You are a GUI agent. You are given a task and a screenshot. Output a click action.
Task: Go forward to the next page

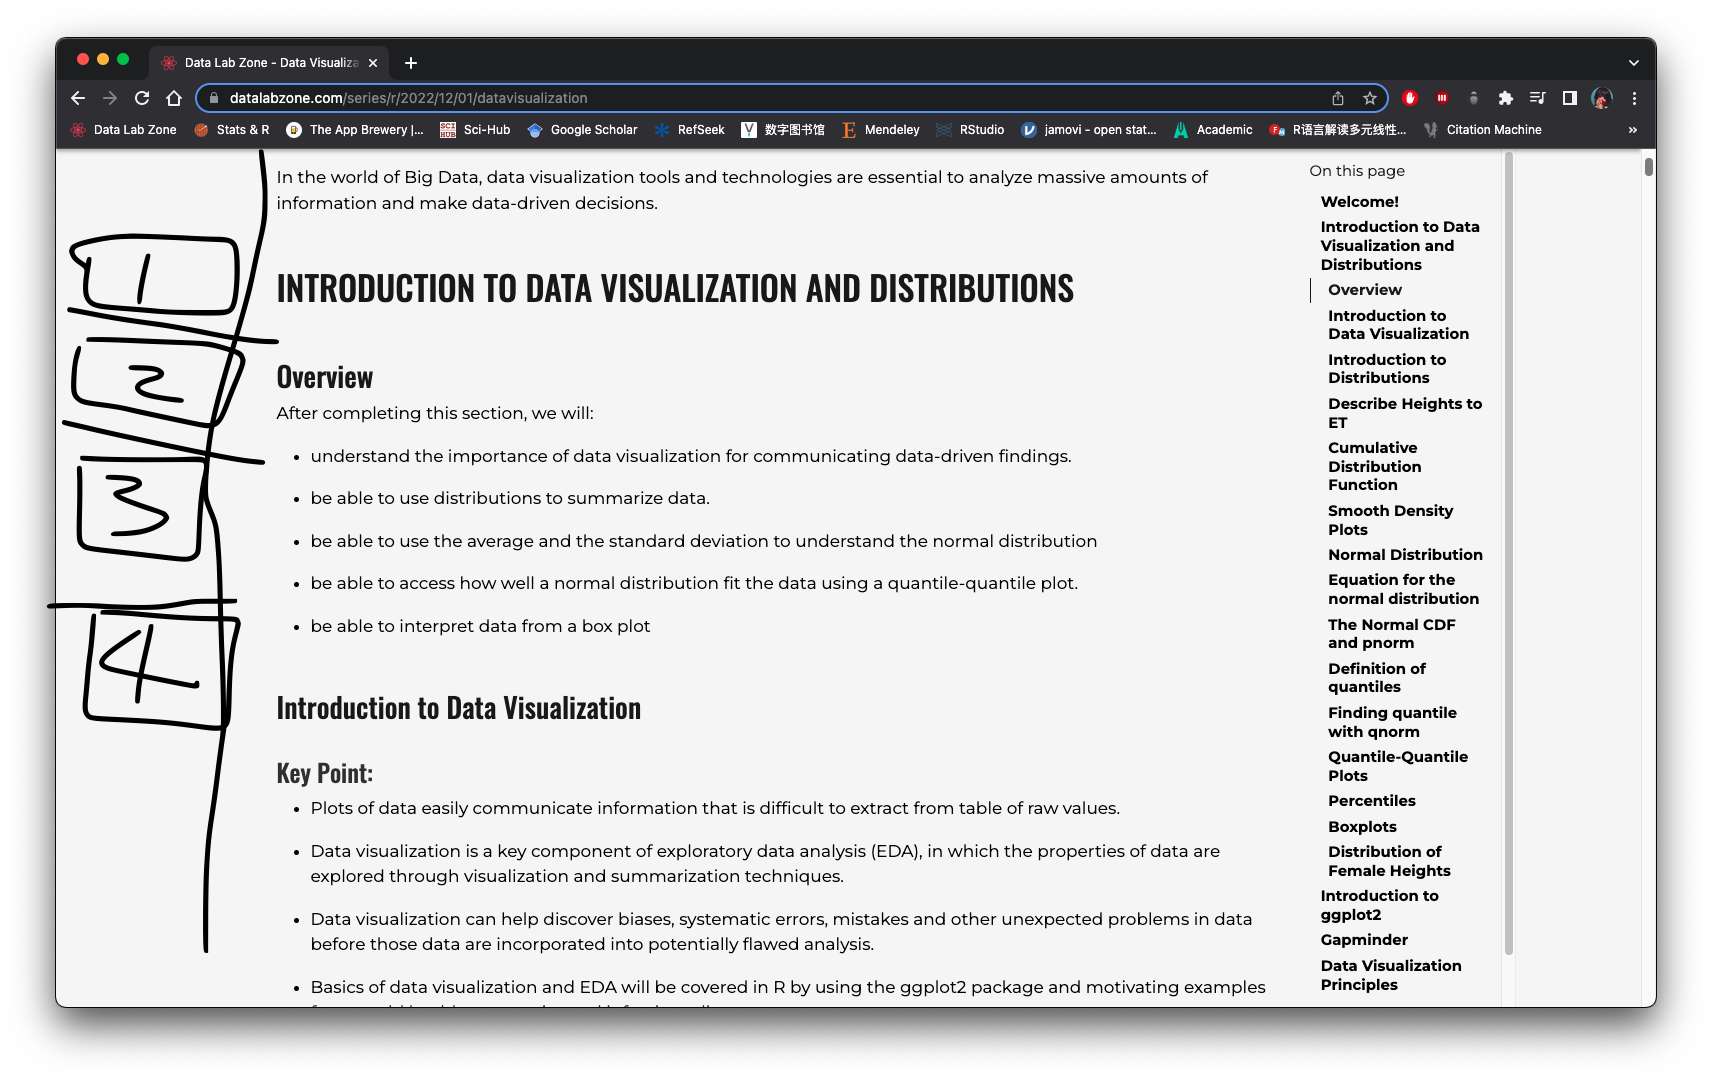coord(110,98)
